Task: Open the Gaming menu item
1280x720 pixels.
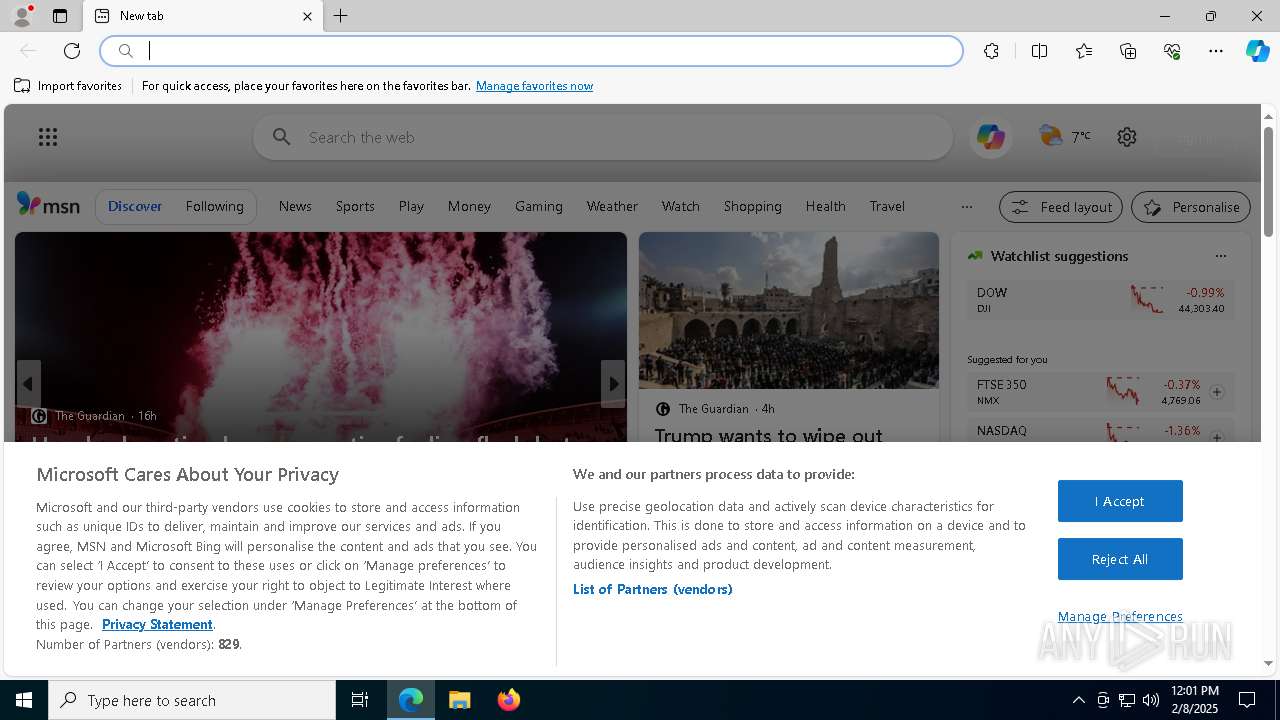Action: [539, 206]
